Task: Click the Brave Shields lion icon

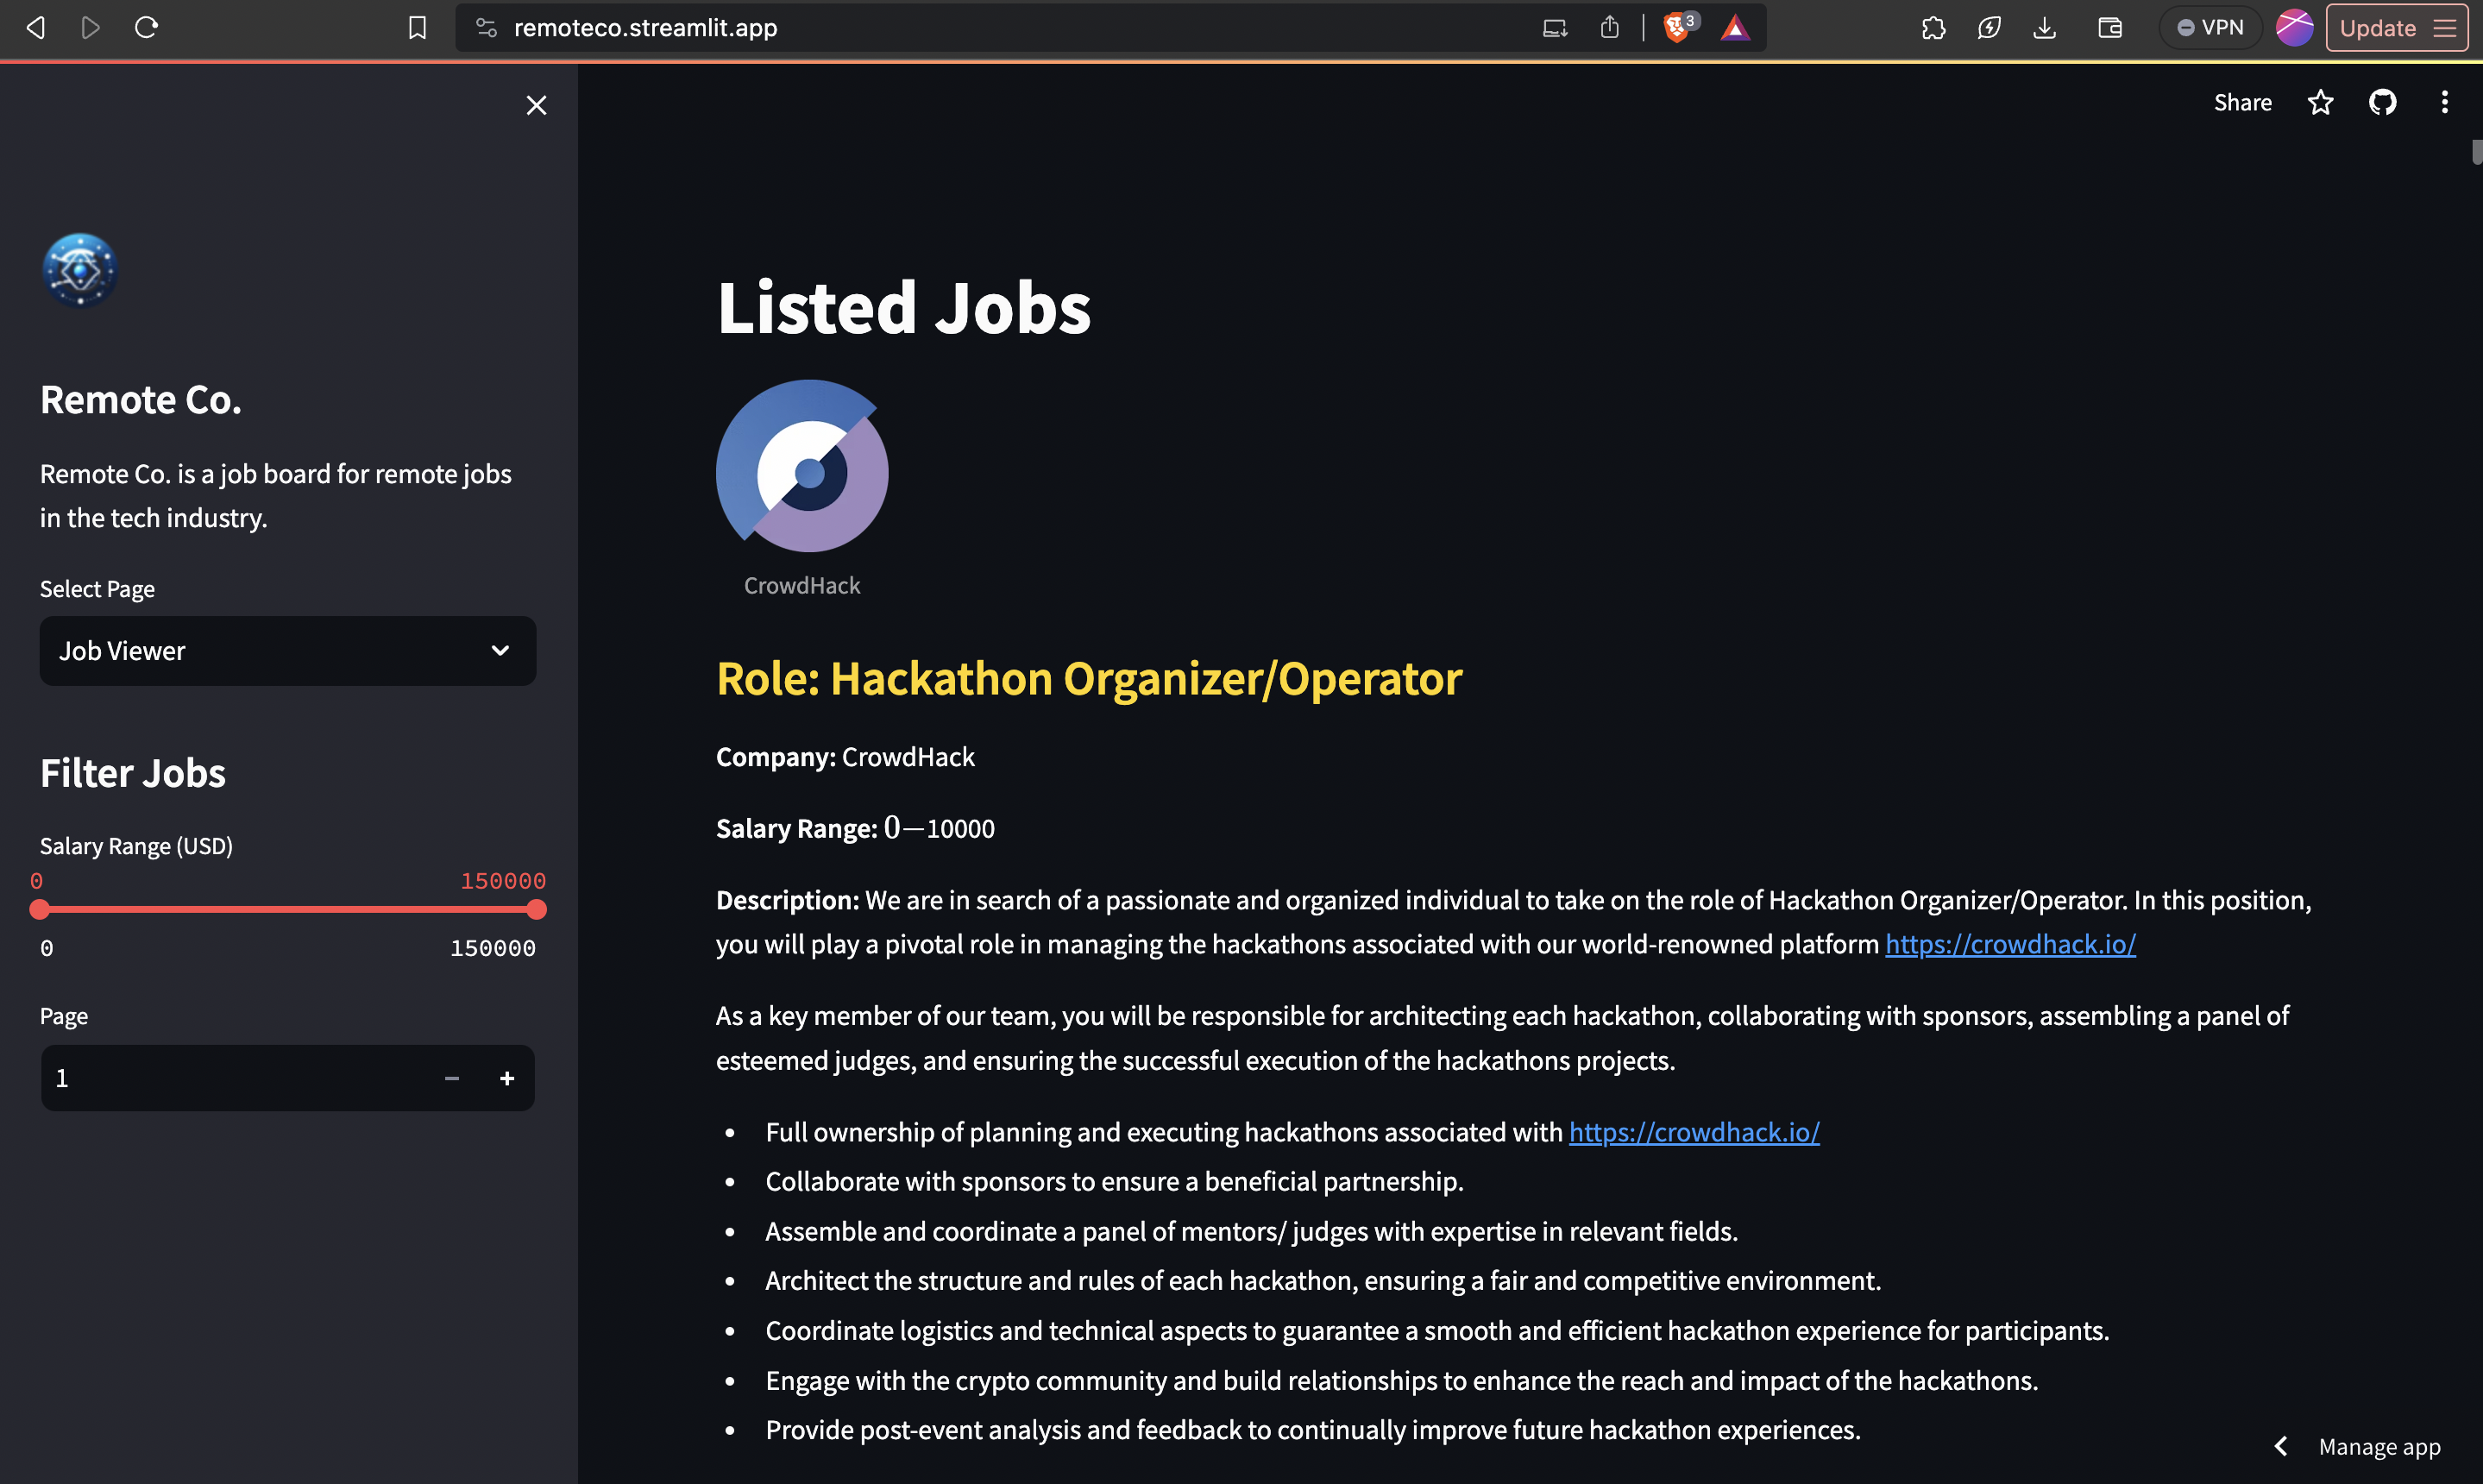Action: (1676, 28)
